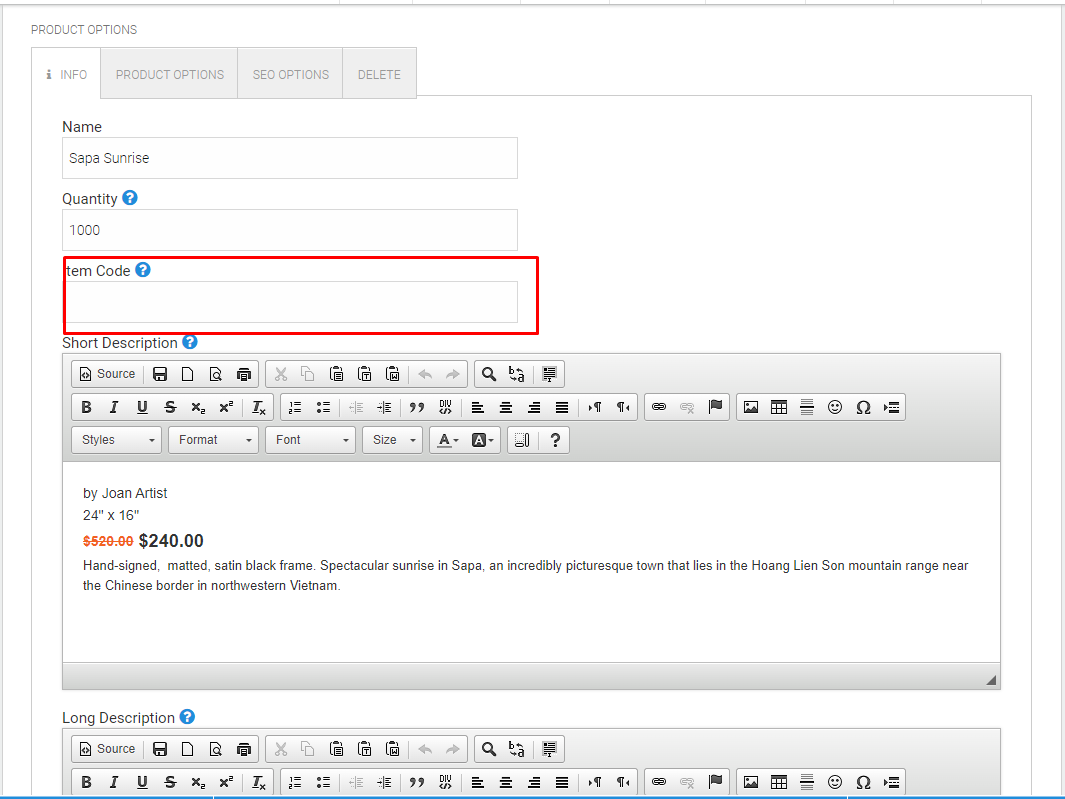Screen dimensions: 1065x799
Task: Insert a Smiley from the toolbar
Action: [835, 407]
